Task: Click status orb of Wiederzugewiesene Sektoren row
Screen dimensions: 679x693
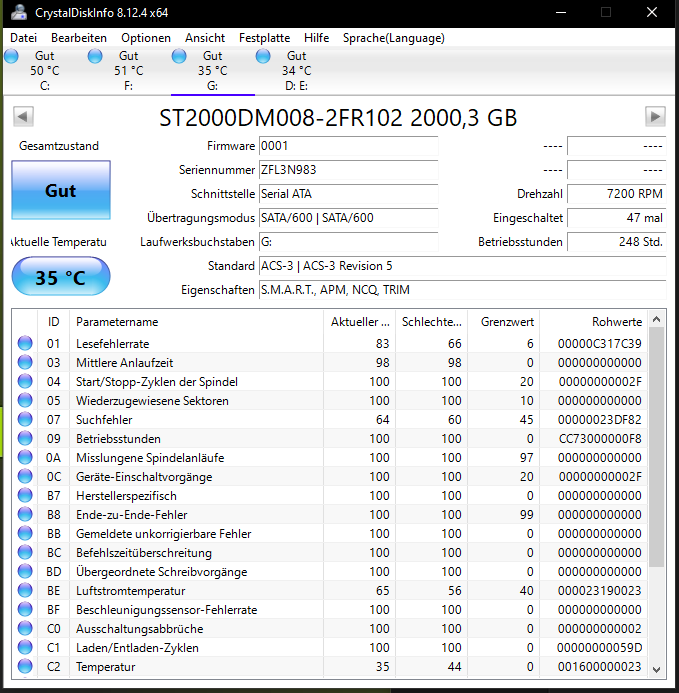Action: [x=25, y=400]
